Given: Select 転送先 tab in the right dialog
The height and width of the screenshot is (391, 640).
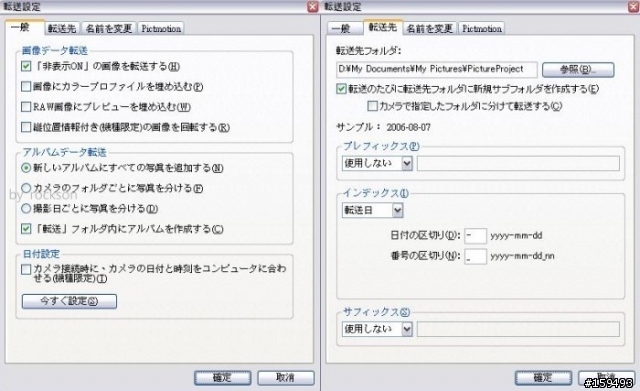Looking at the screenshot, I should coord(383,27).
